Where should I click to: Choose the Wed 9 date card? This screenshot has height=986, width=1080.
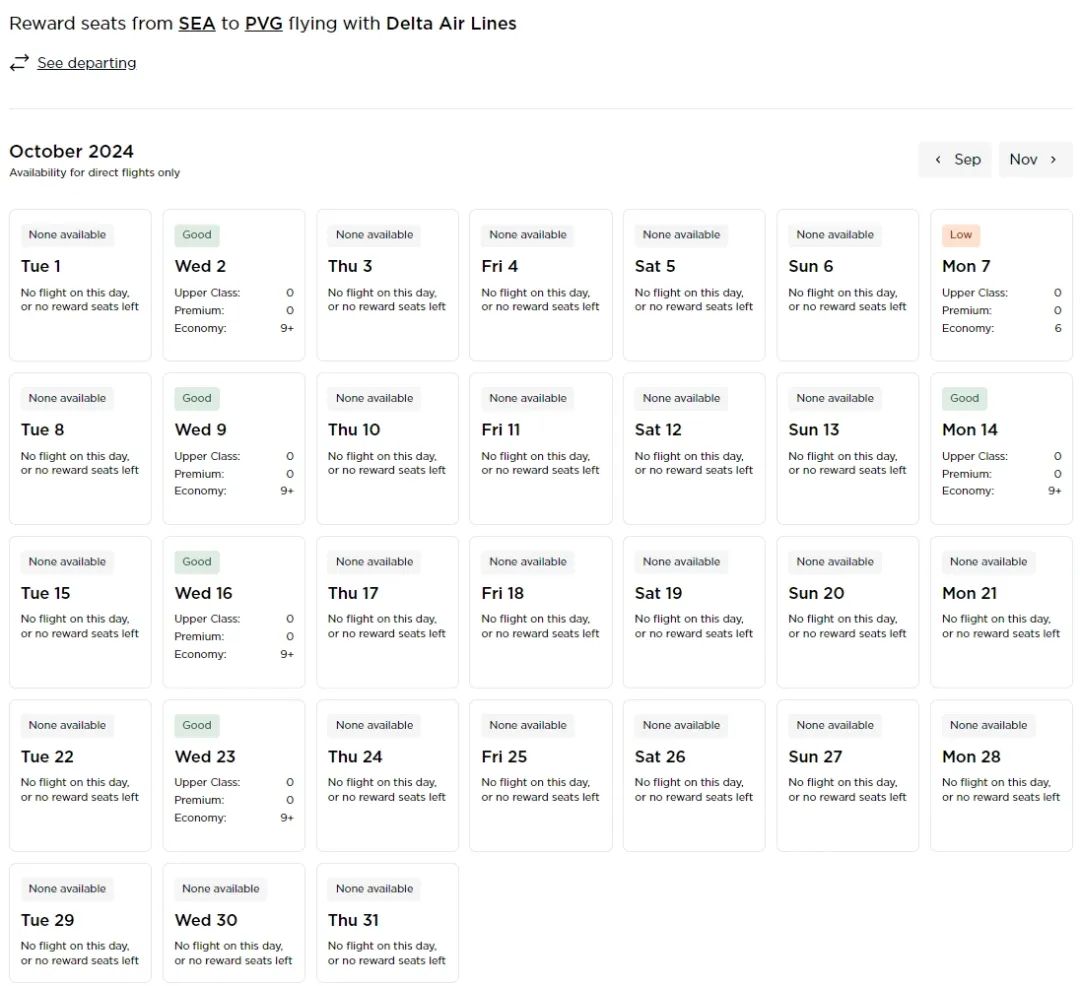(234, 448)
